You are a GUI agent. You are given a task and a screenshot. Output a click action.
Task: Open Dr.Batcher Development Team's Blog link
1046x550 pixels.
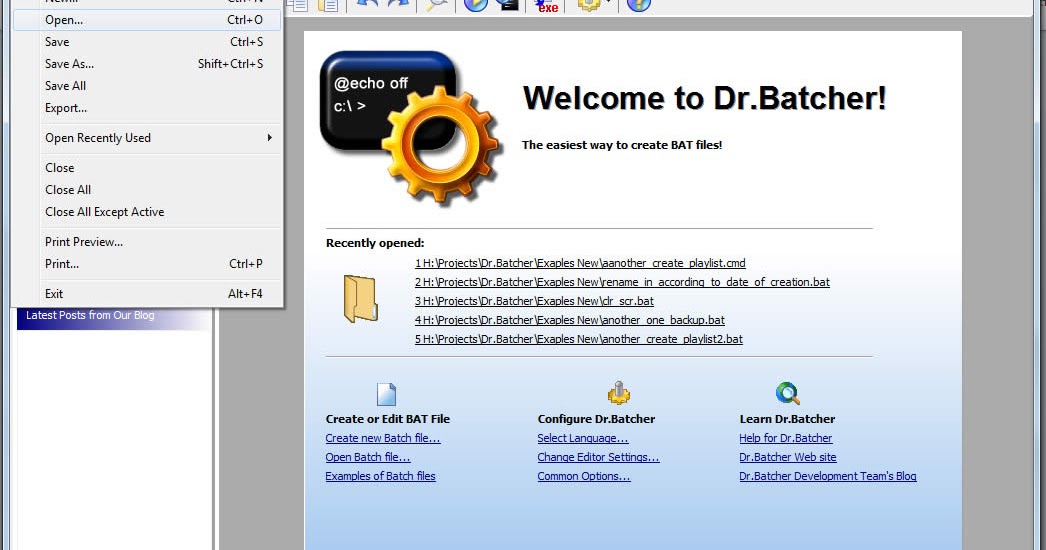tap(828, 476)
